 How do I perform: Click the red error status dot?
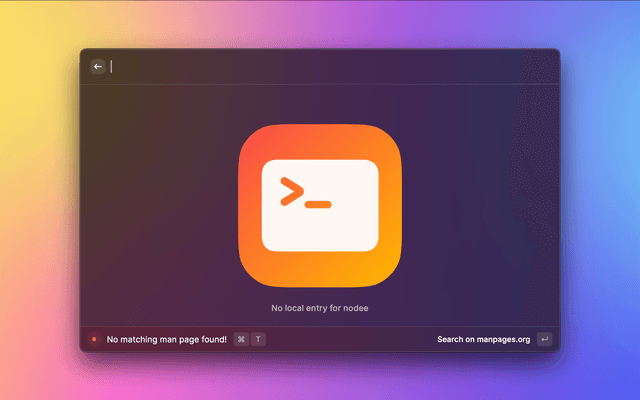coord(94,339)
